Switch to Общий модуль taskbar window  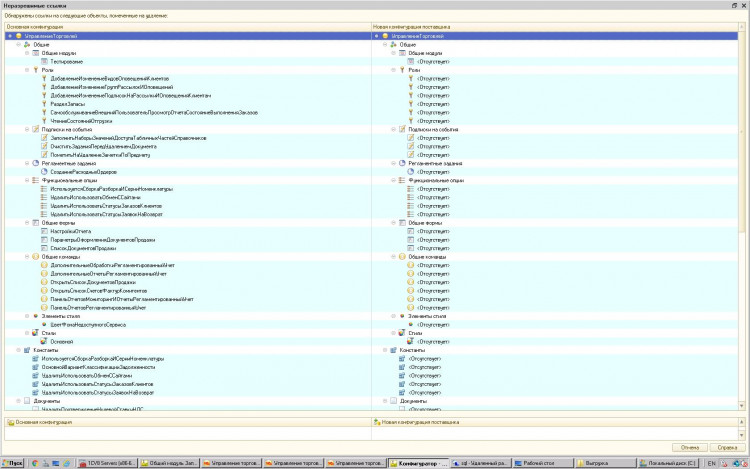[169, 463]
